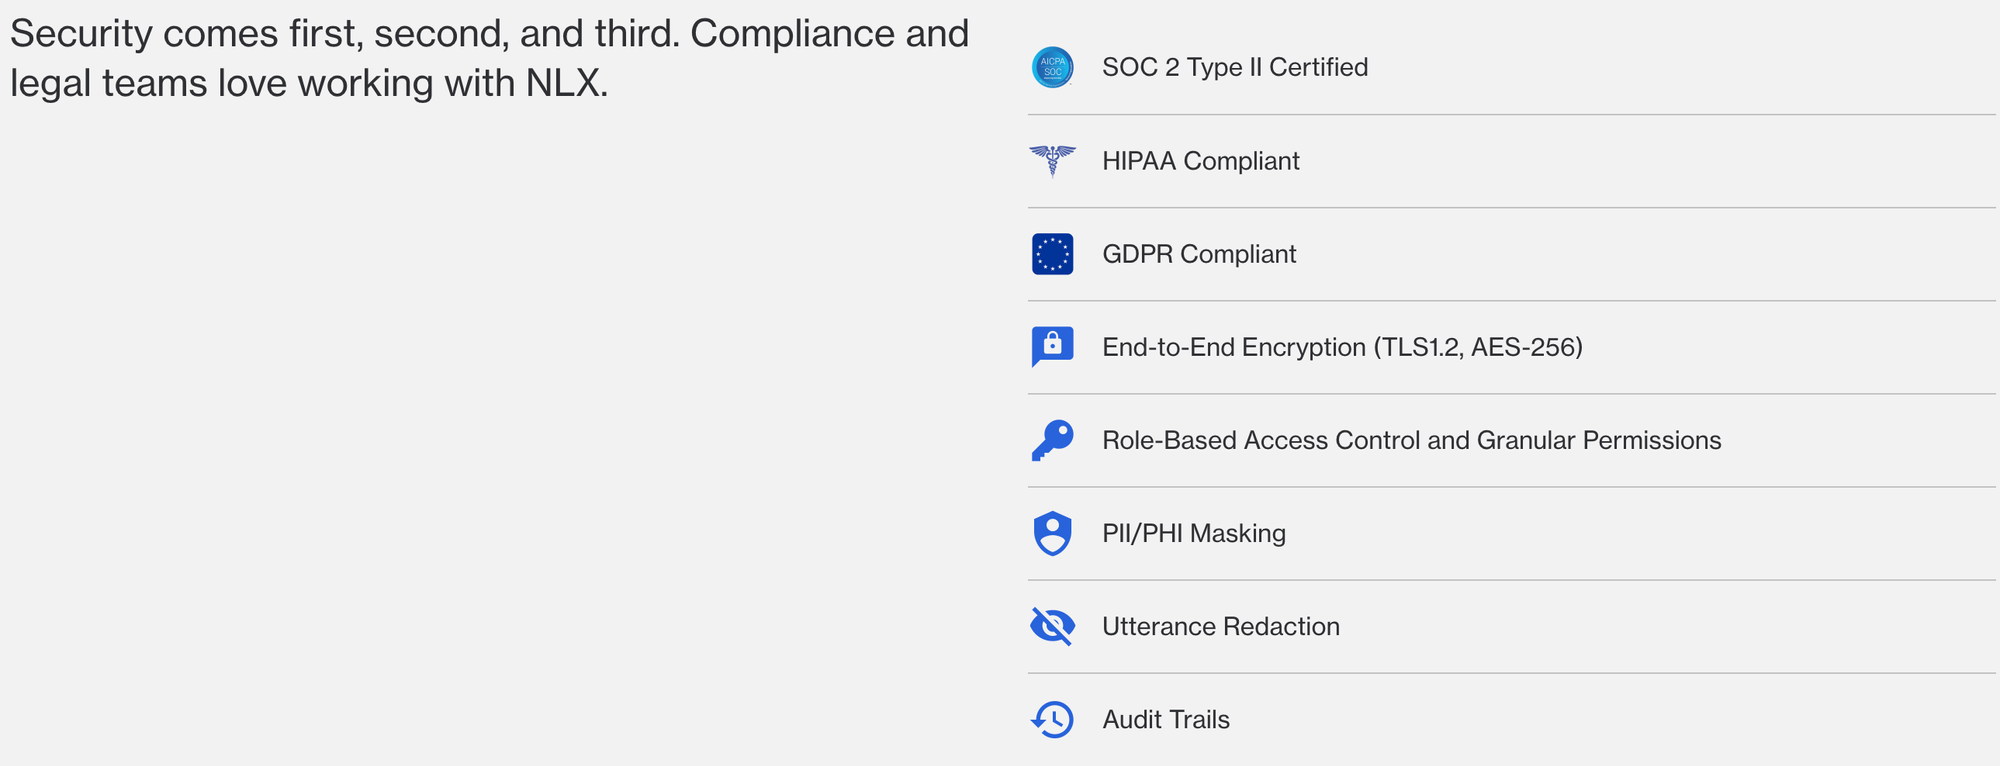This screenshot has width=2000, height=766.
Task: Click the End-to-End Encryption label
Action: [x=1234, y=347]
